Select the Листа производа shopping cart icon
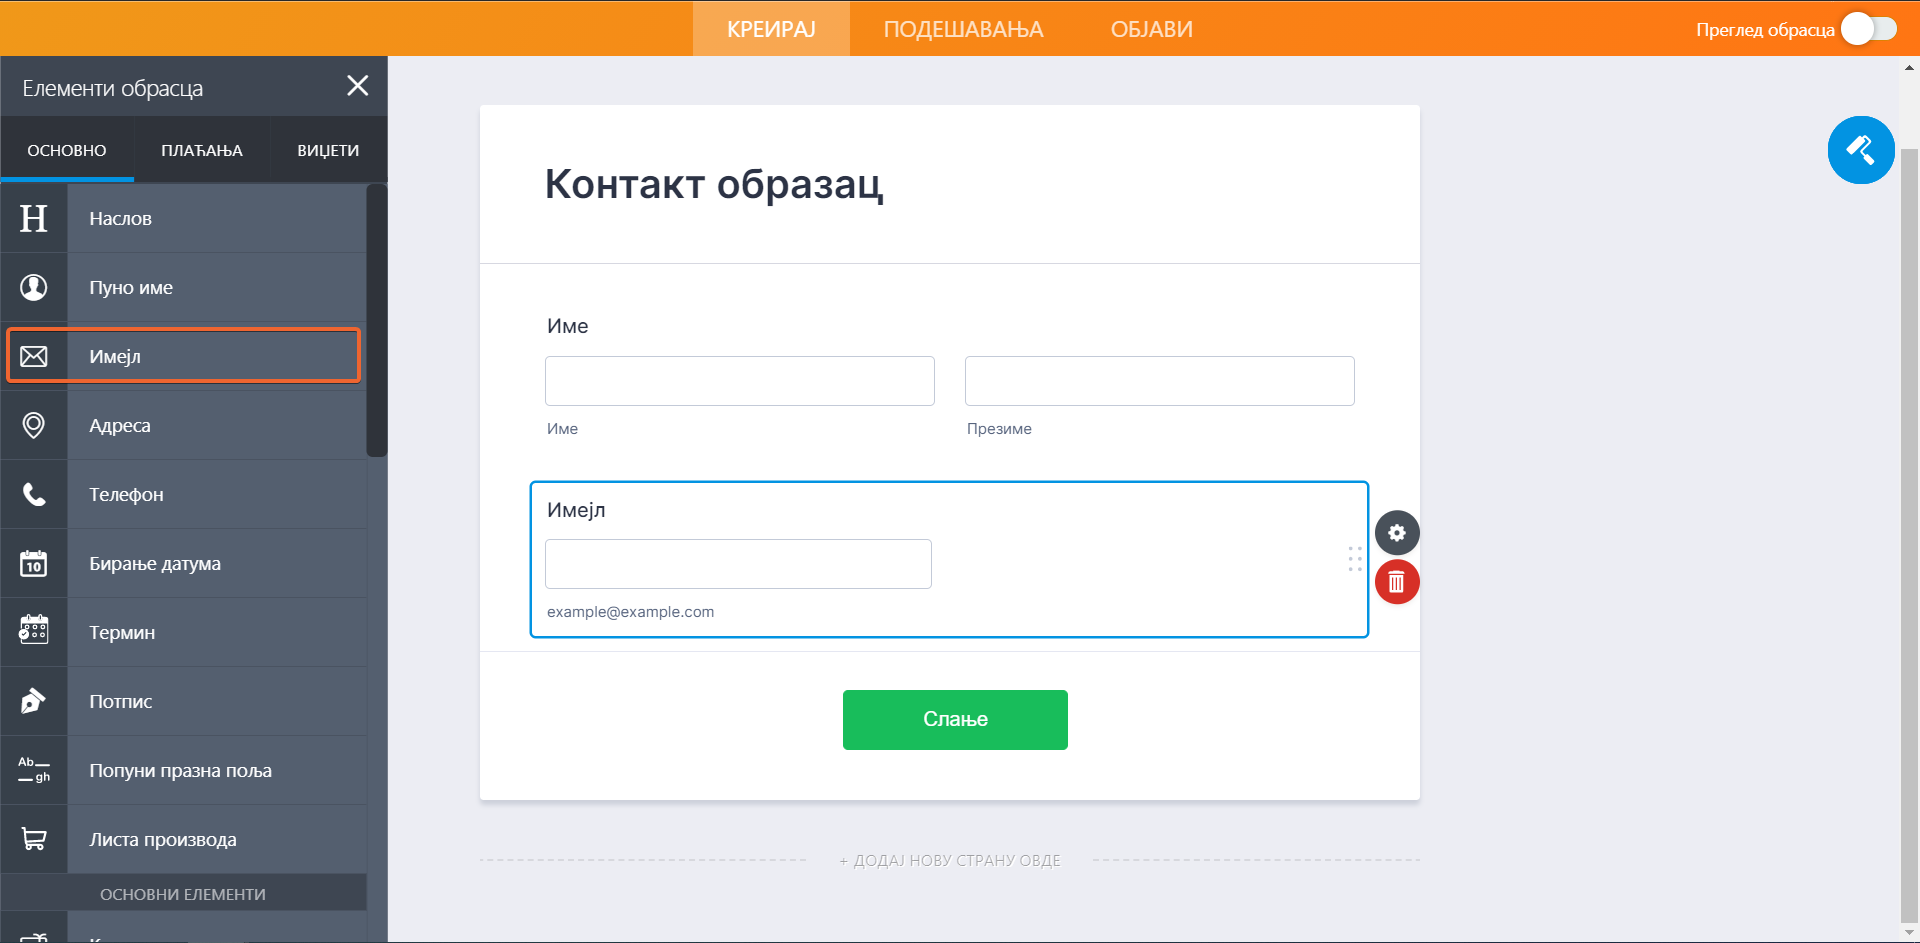The height and width of the screenshot is (943, 1920). point(33,838)
